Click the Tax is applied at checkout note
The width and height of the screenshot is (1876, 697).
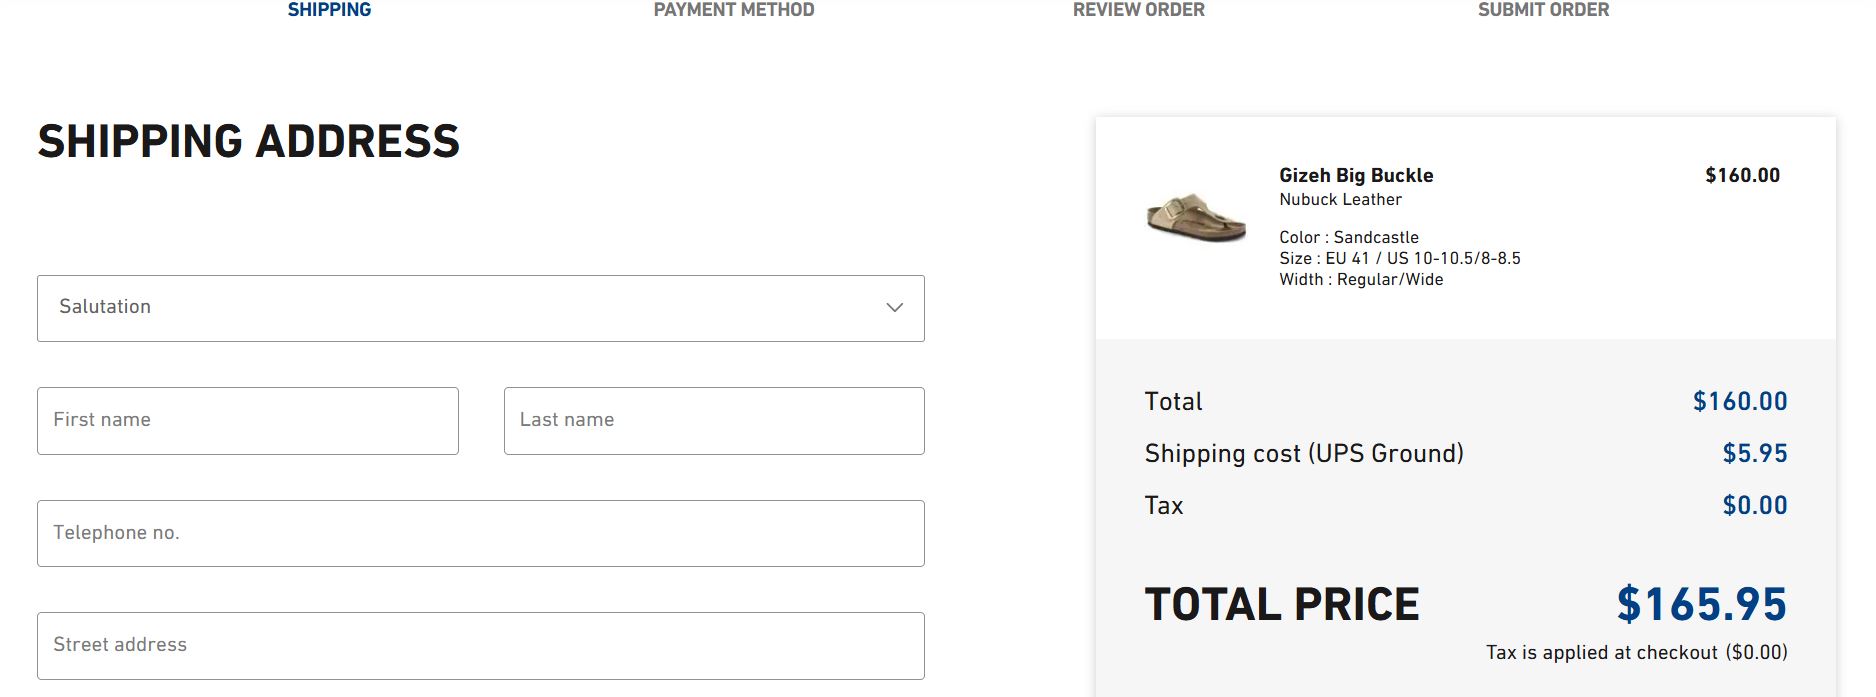pyautogui.click(x=1636, y=653)
